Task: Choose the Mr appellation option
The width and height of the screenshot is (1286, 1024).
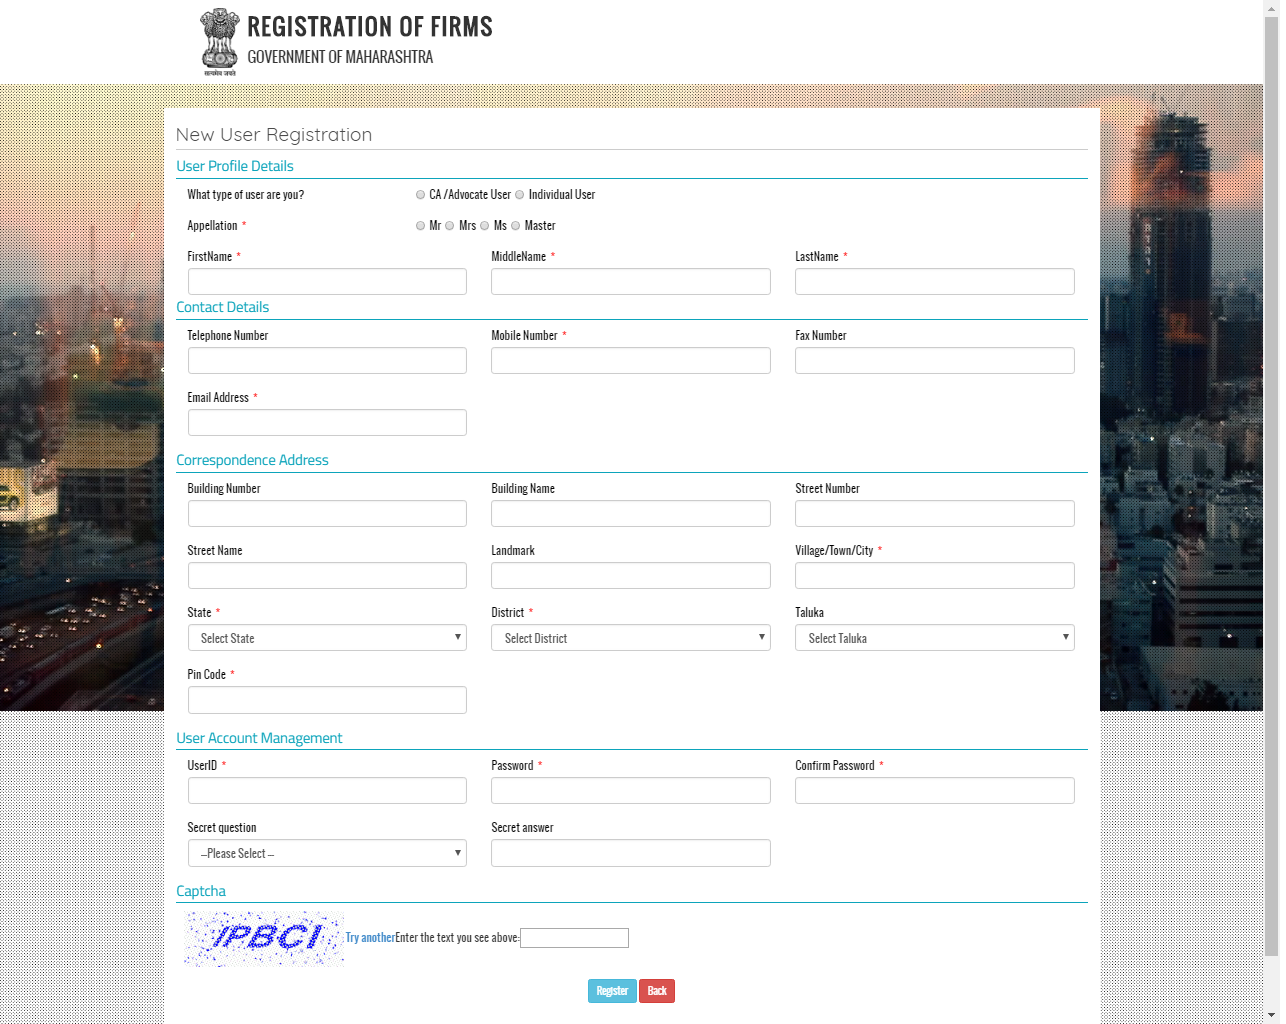Action: coord(420,226)
